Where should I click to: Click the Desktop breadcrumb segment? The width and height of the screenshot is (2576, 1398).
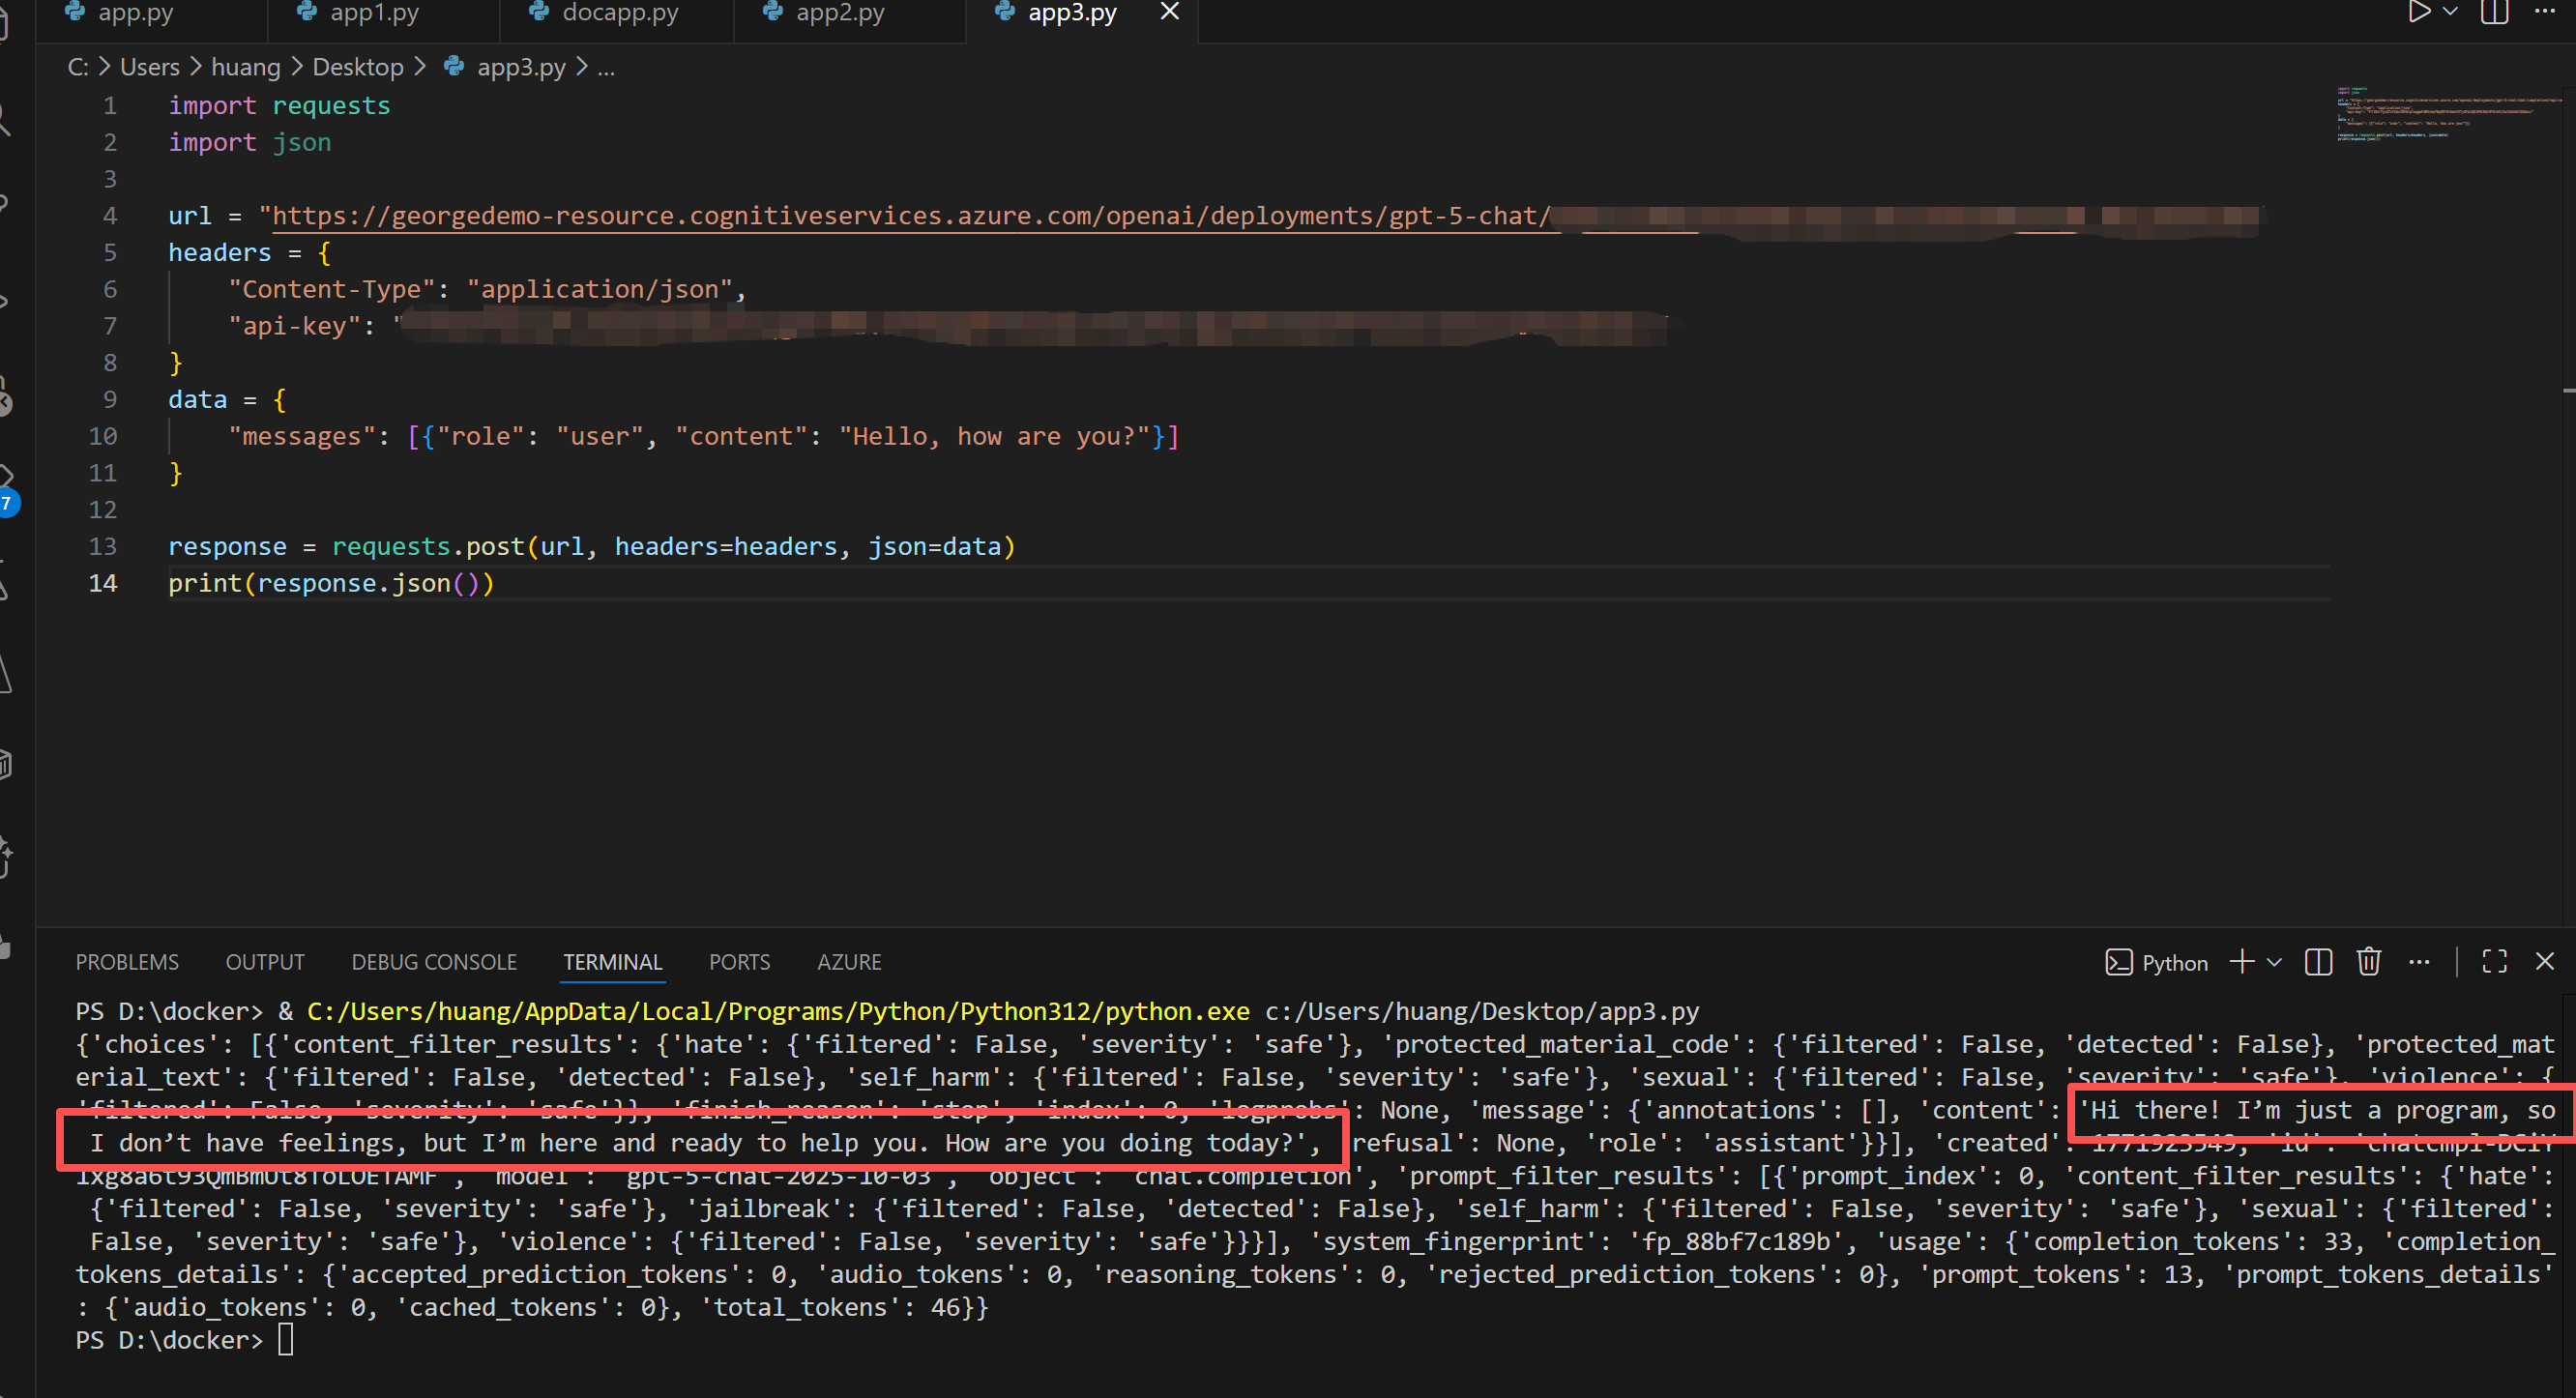358,67
